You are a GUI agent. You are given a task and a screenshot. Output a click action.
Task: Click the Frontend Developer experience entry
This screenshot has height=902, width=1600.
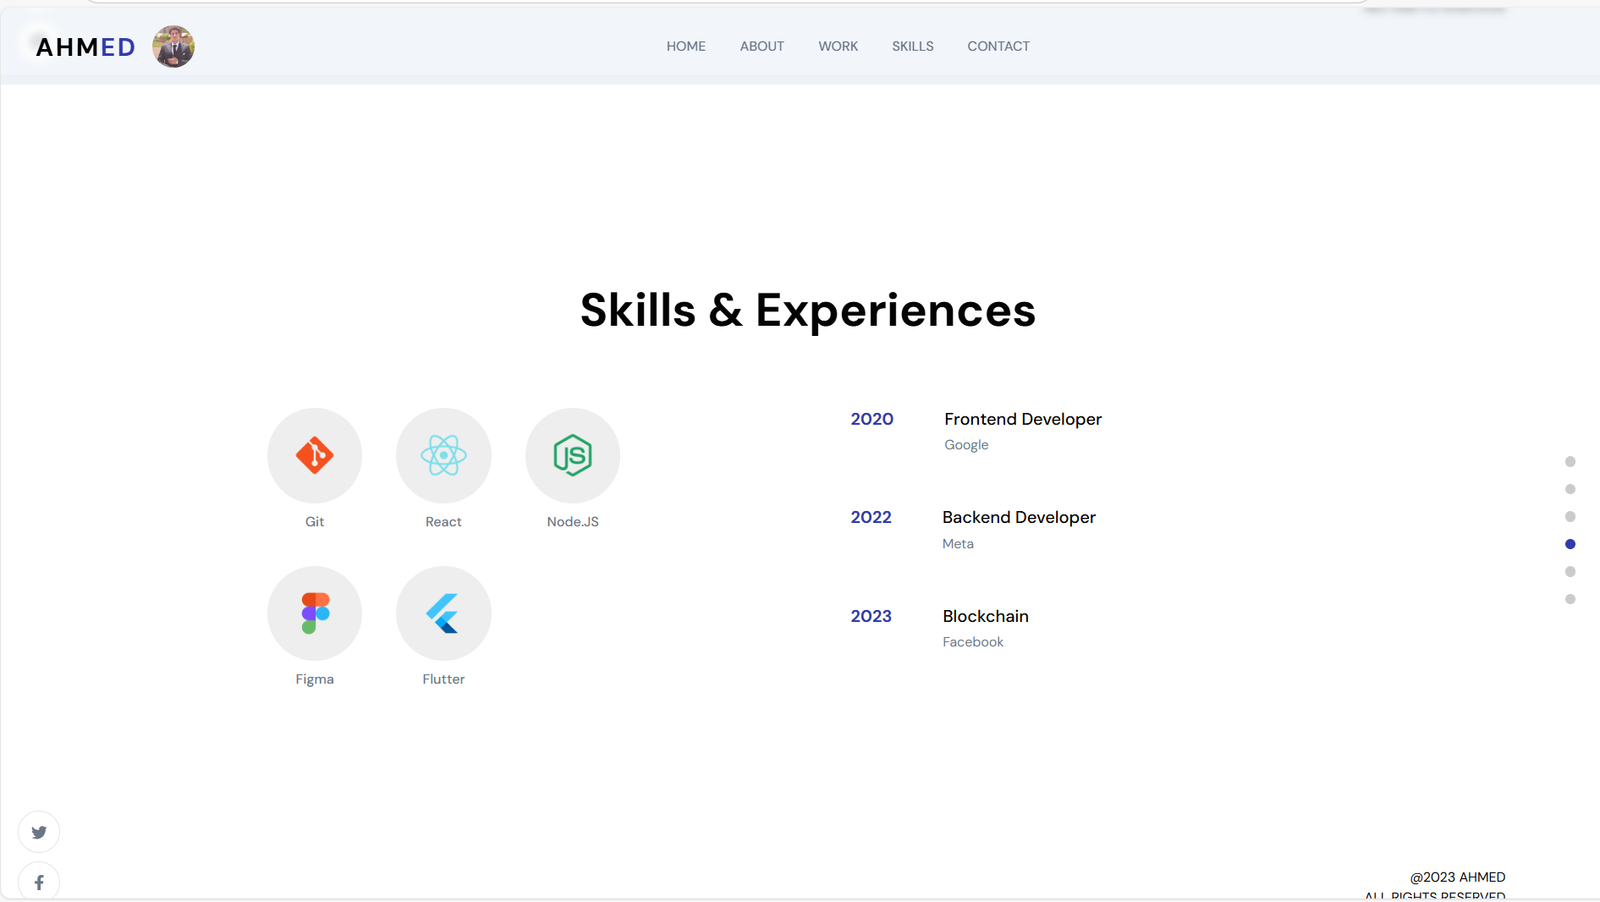1022,420
